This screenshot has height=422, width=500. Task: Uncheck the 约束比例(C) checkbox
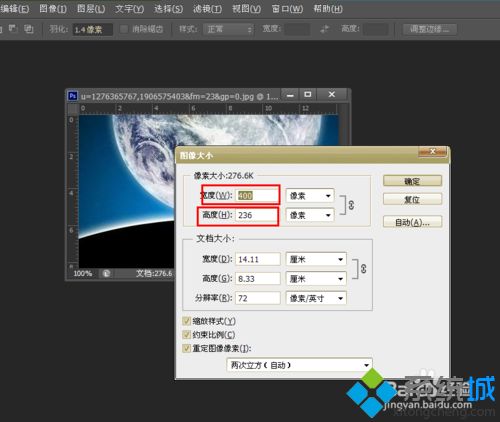pos(186,335)
